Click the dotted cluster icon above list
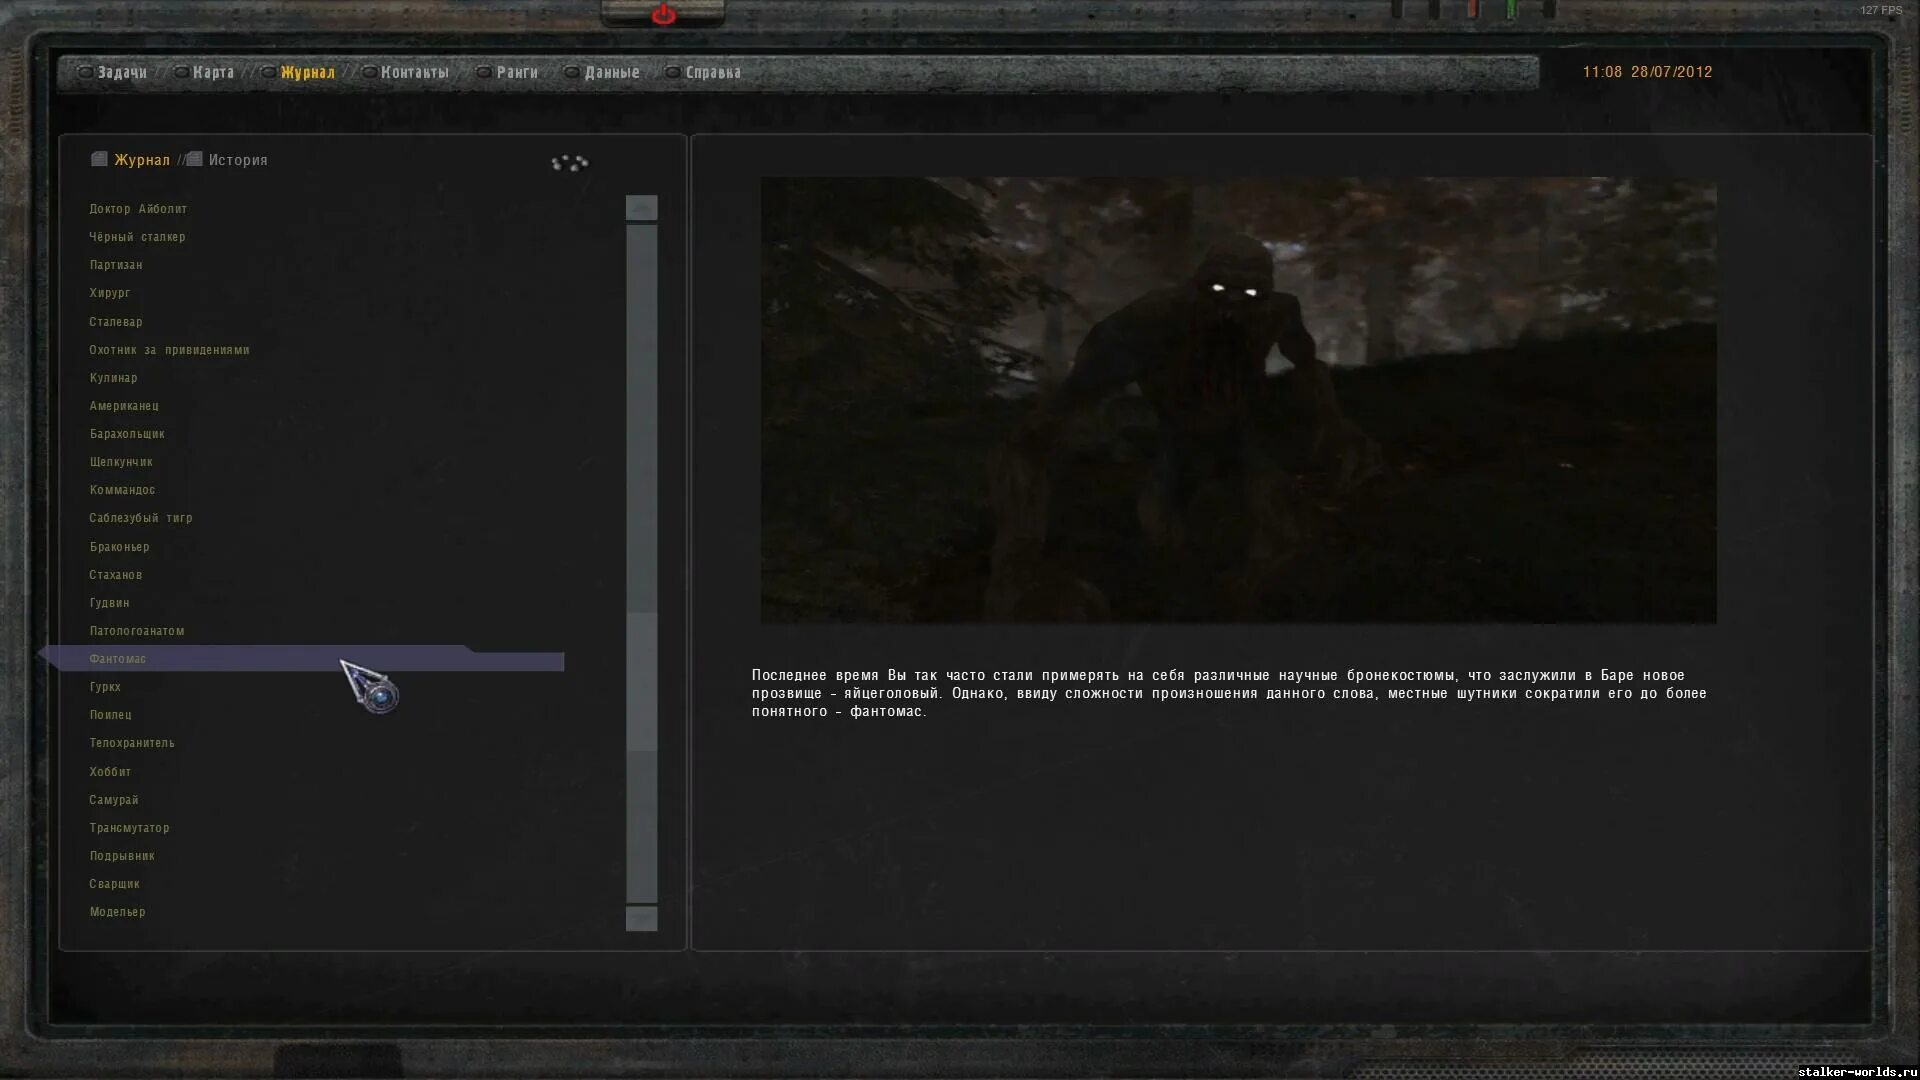The width and height of the screenshot is (1920, 1080). coord(570,162)
